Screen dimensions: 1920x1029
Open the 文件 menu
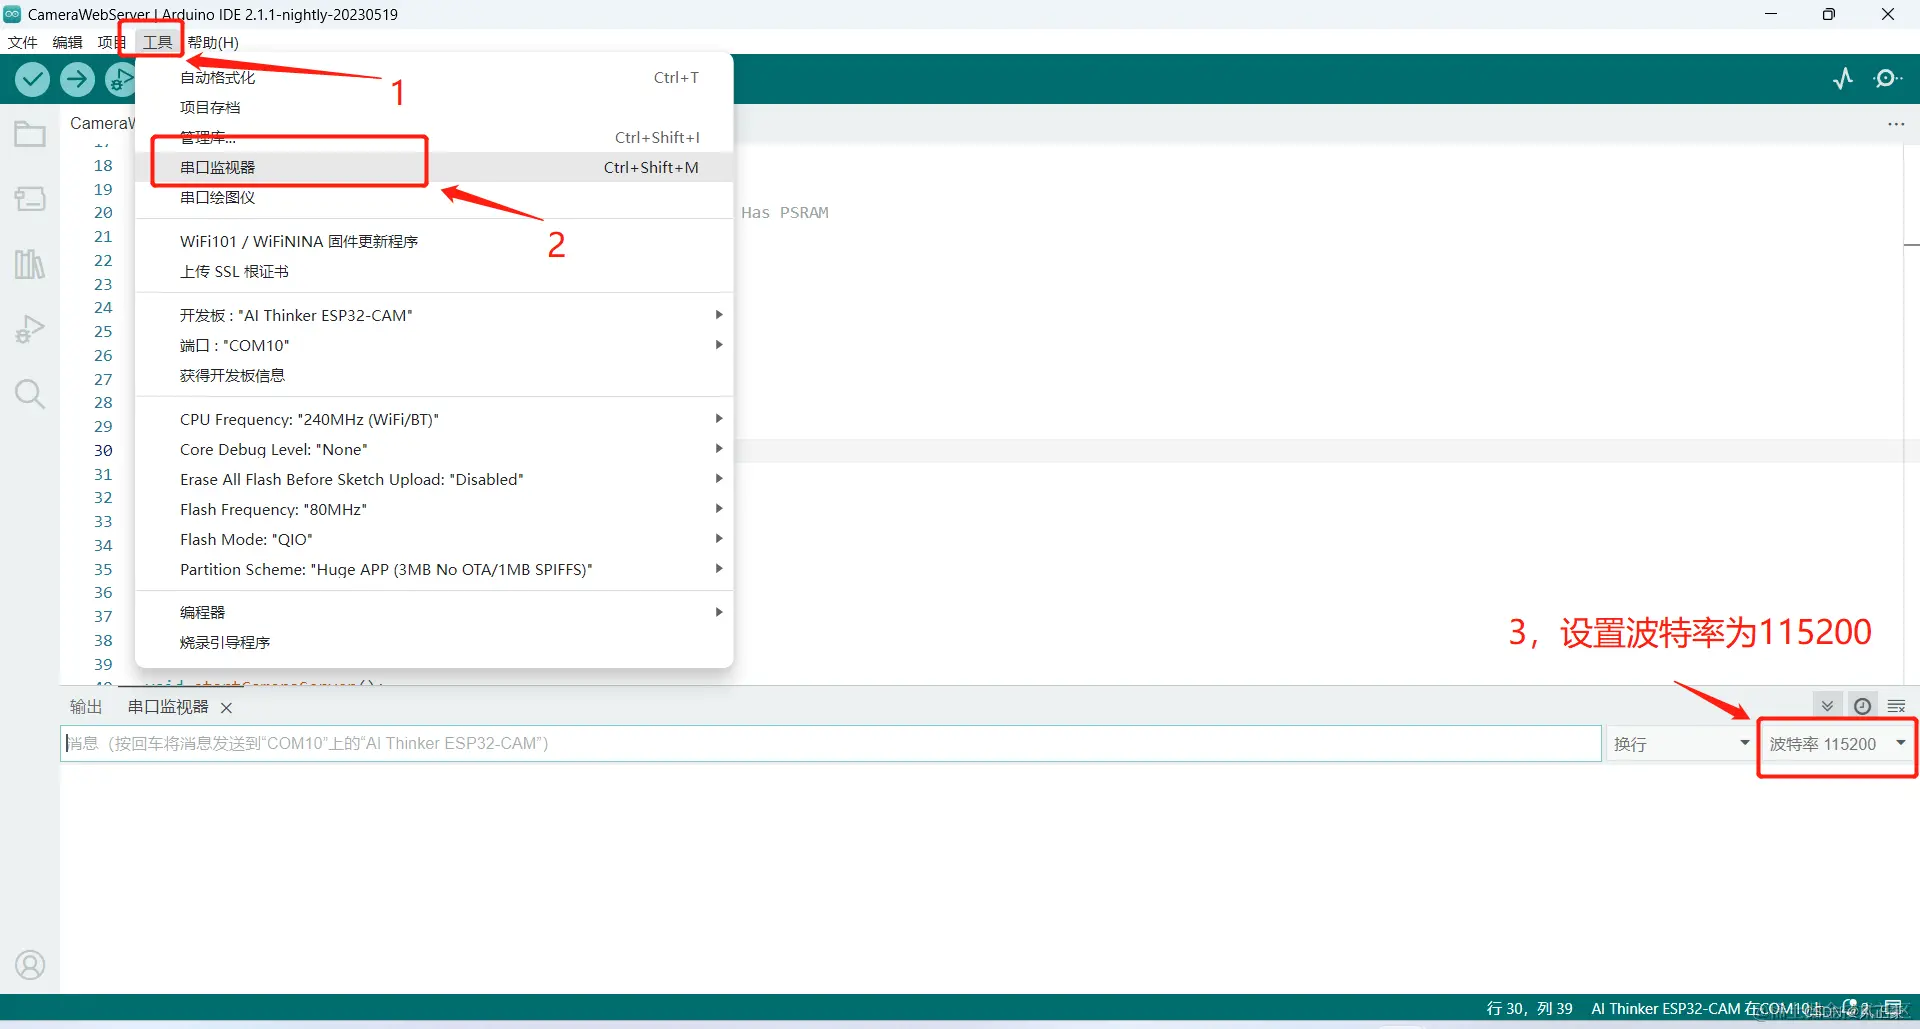point(22,42)
